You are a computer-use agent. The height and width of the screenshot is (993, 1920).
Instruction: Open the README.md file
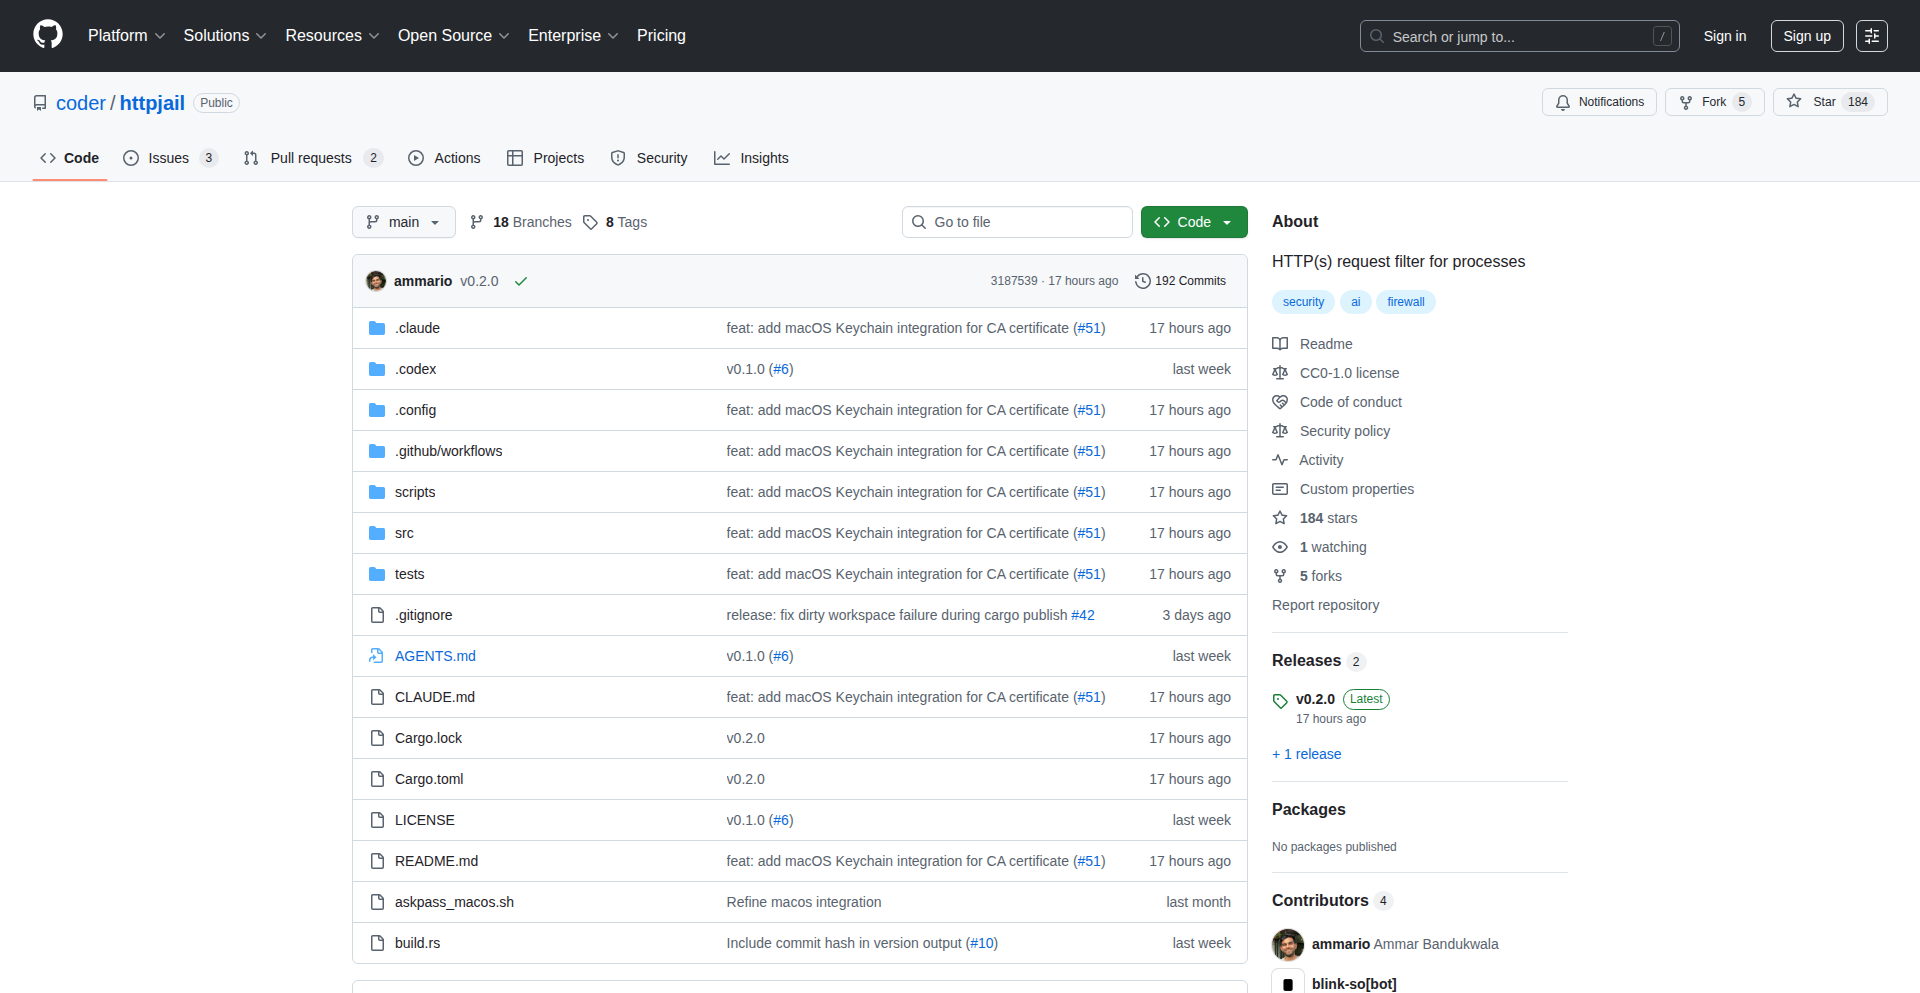point(436,861)
